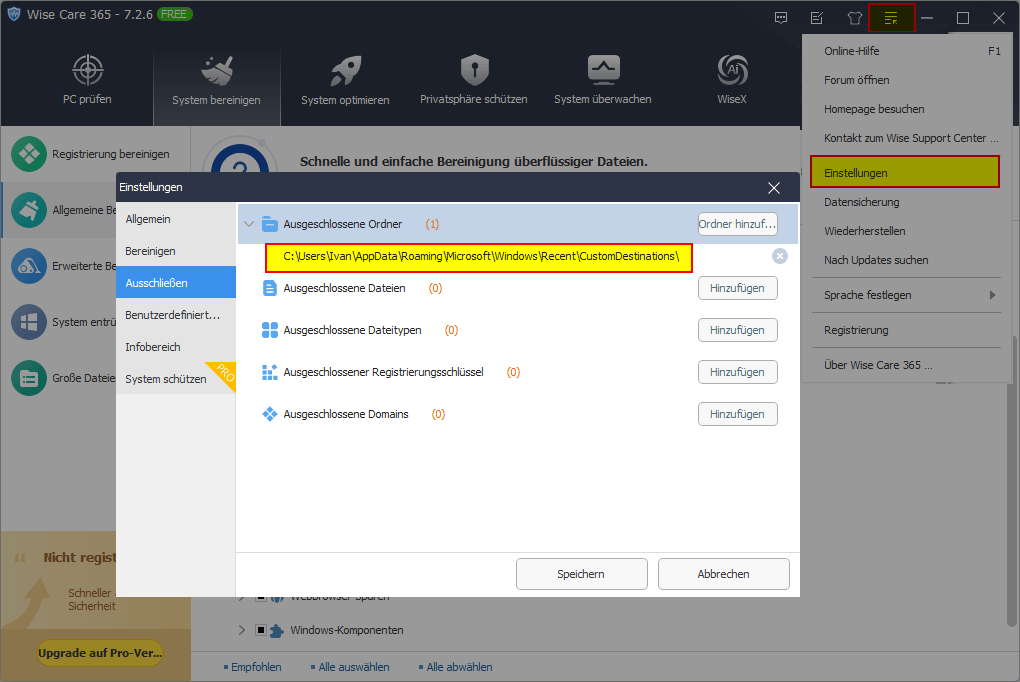This screenshot has height=682, width=1020.
Task: Click the Ordner hinzufügen button
Action: [x=738, y=224]
